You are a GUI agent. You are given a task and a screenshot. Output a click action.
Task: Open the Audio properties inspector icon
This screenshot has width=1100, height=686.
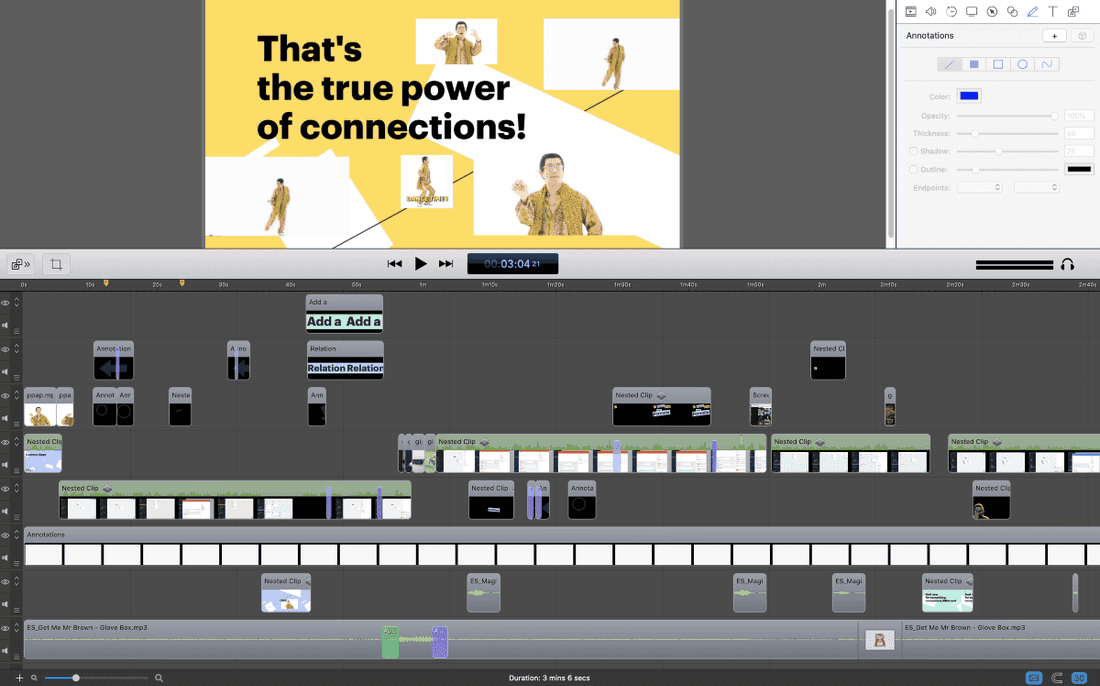pos(931,11)
